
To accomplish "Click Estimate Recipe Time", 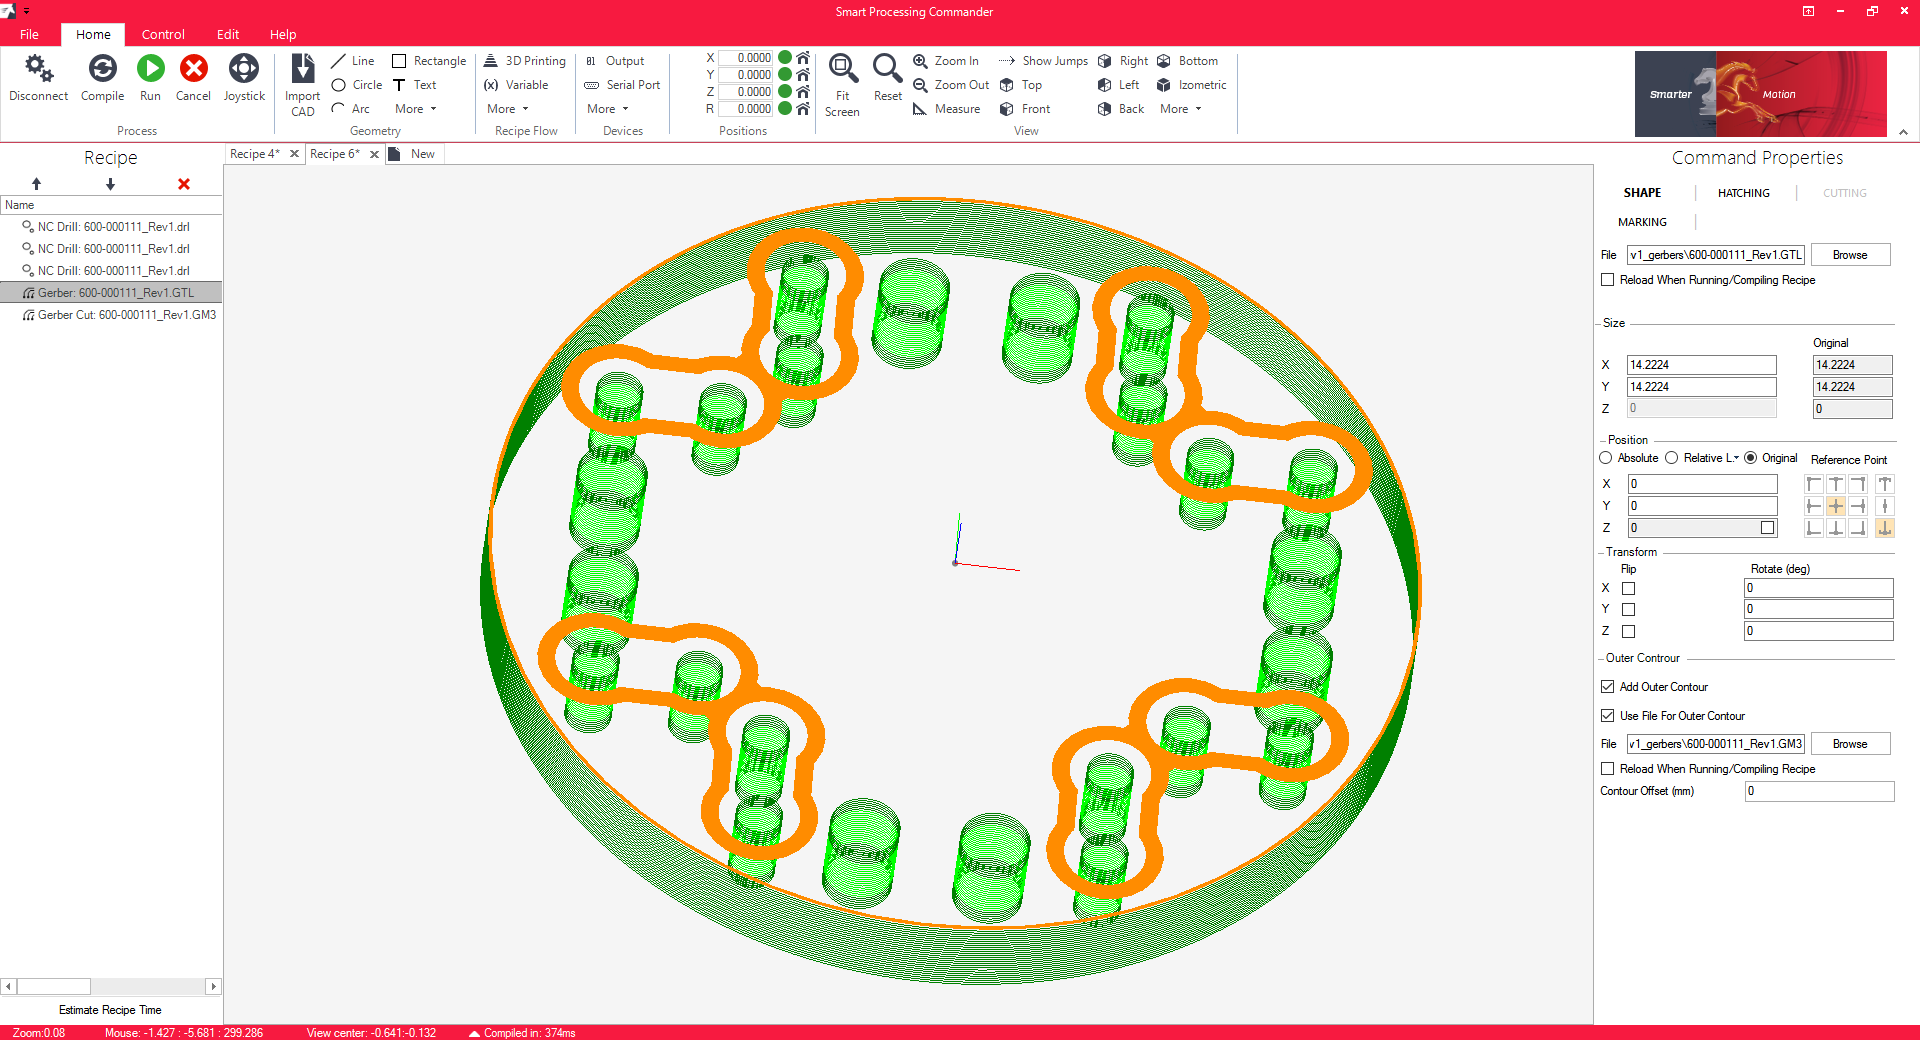I will [x=110, y=1010].
